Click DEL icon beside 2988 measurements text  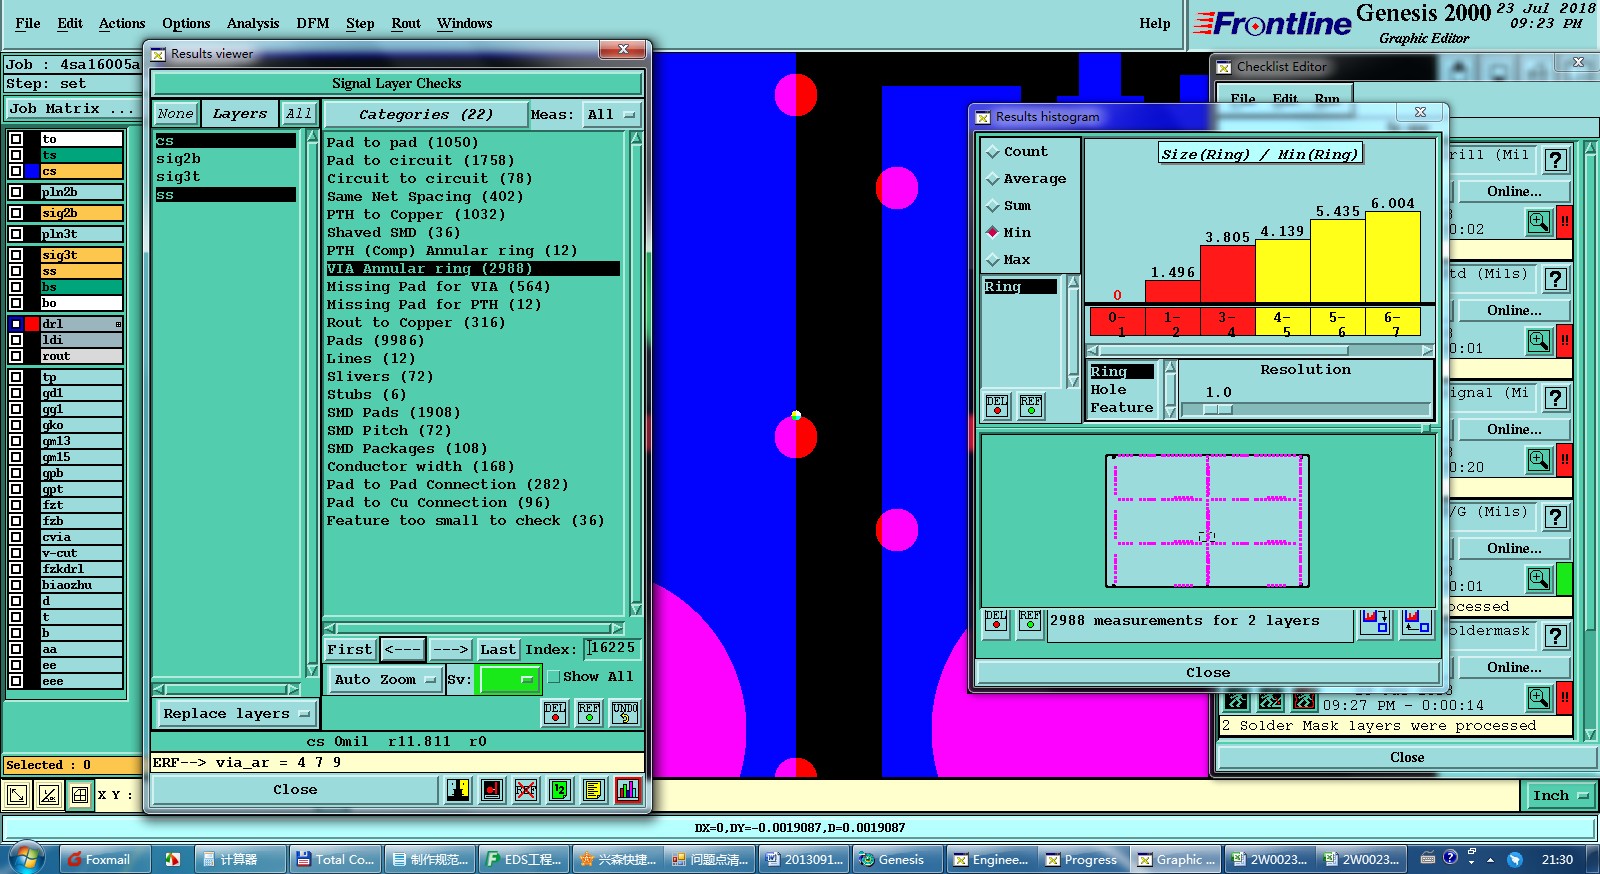[996, 621]
